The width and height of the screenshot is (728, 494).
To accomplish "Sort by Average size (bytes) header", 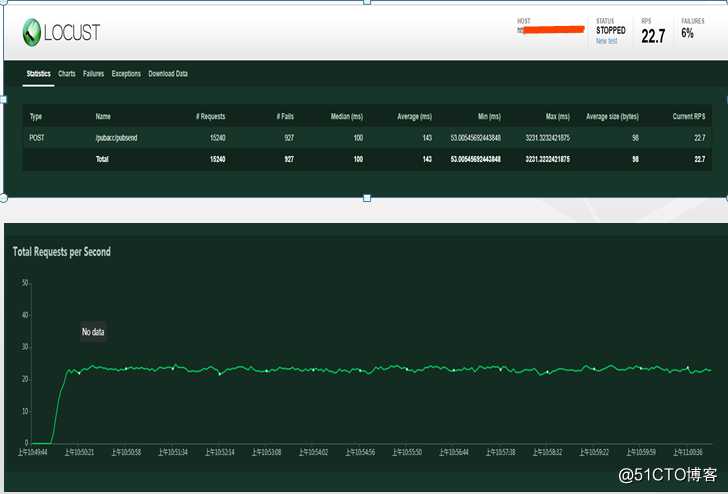I will click(612, 116).
